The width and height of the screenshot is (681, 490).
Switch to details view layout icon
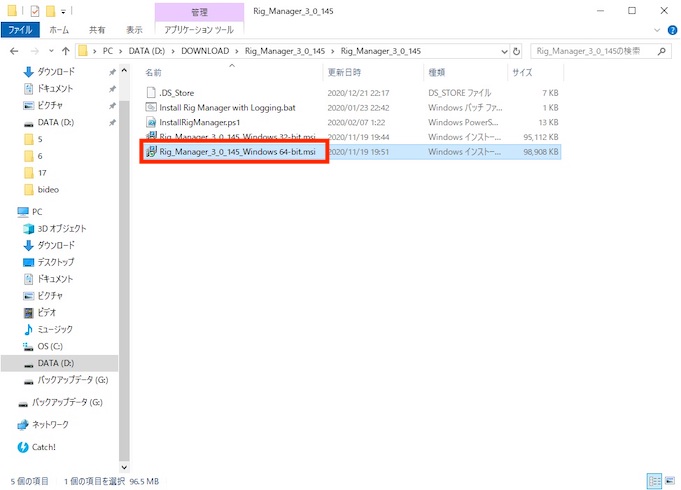tap(654, 481)
